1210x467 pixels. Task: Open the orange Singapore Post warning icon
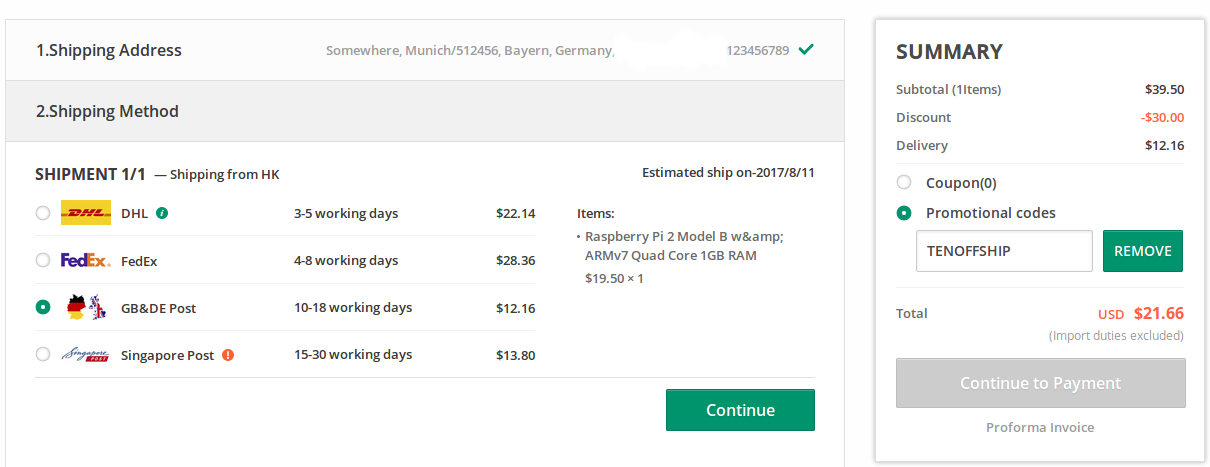coord(228,355)
